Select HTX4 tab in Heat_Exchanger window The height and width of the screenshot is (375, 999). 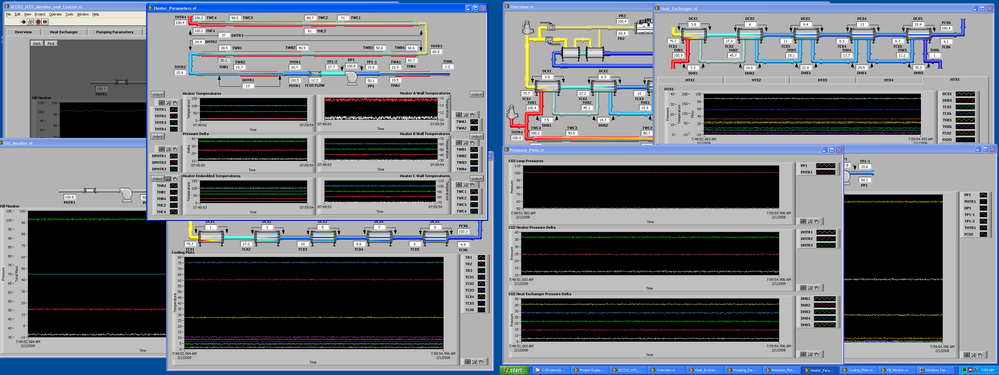point(889,80)
